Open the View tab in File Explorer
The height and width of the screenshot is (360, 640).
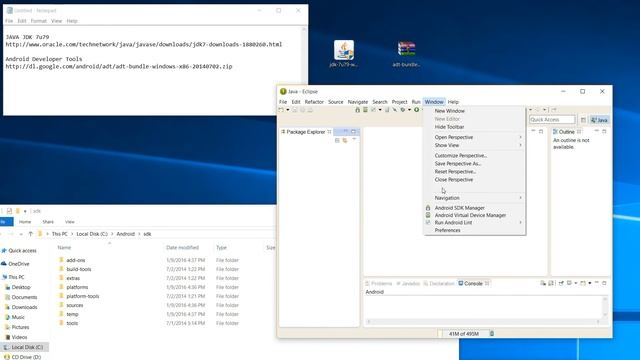tap(69, 222)
